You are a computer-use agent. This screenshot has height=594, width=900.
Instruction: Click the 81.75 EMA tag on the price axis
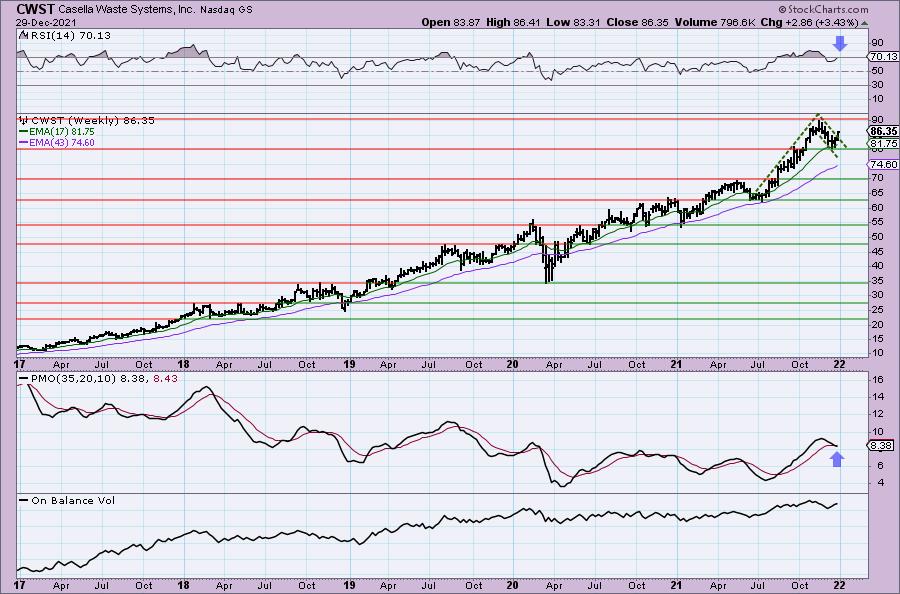point(884,143)
